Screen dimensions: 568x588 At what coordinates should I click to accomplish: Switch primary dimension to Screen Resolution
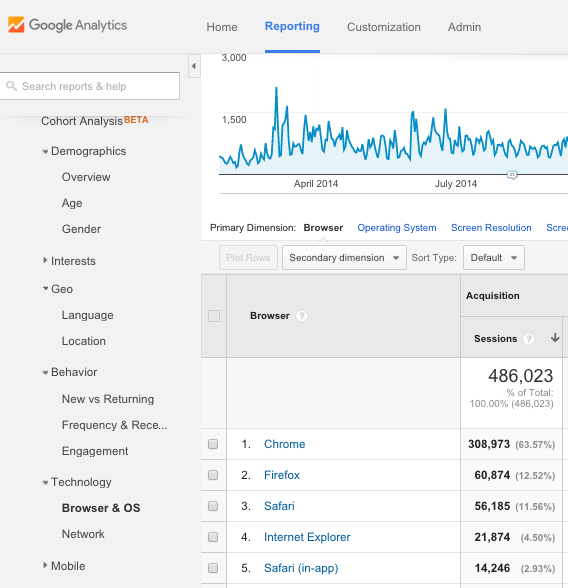coord(491,228)
